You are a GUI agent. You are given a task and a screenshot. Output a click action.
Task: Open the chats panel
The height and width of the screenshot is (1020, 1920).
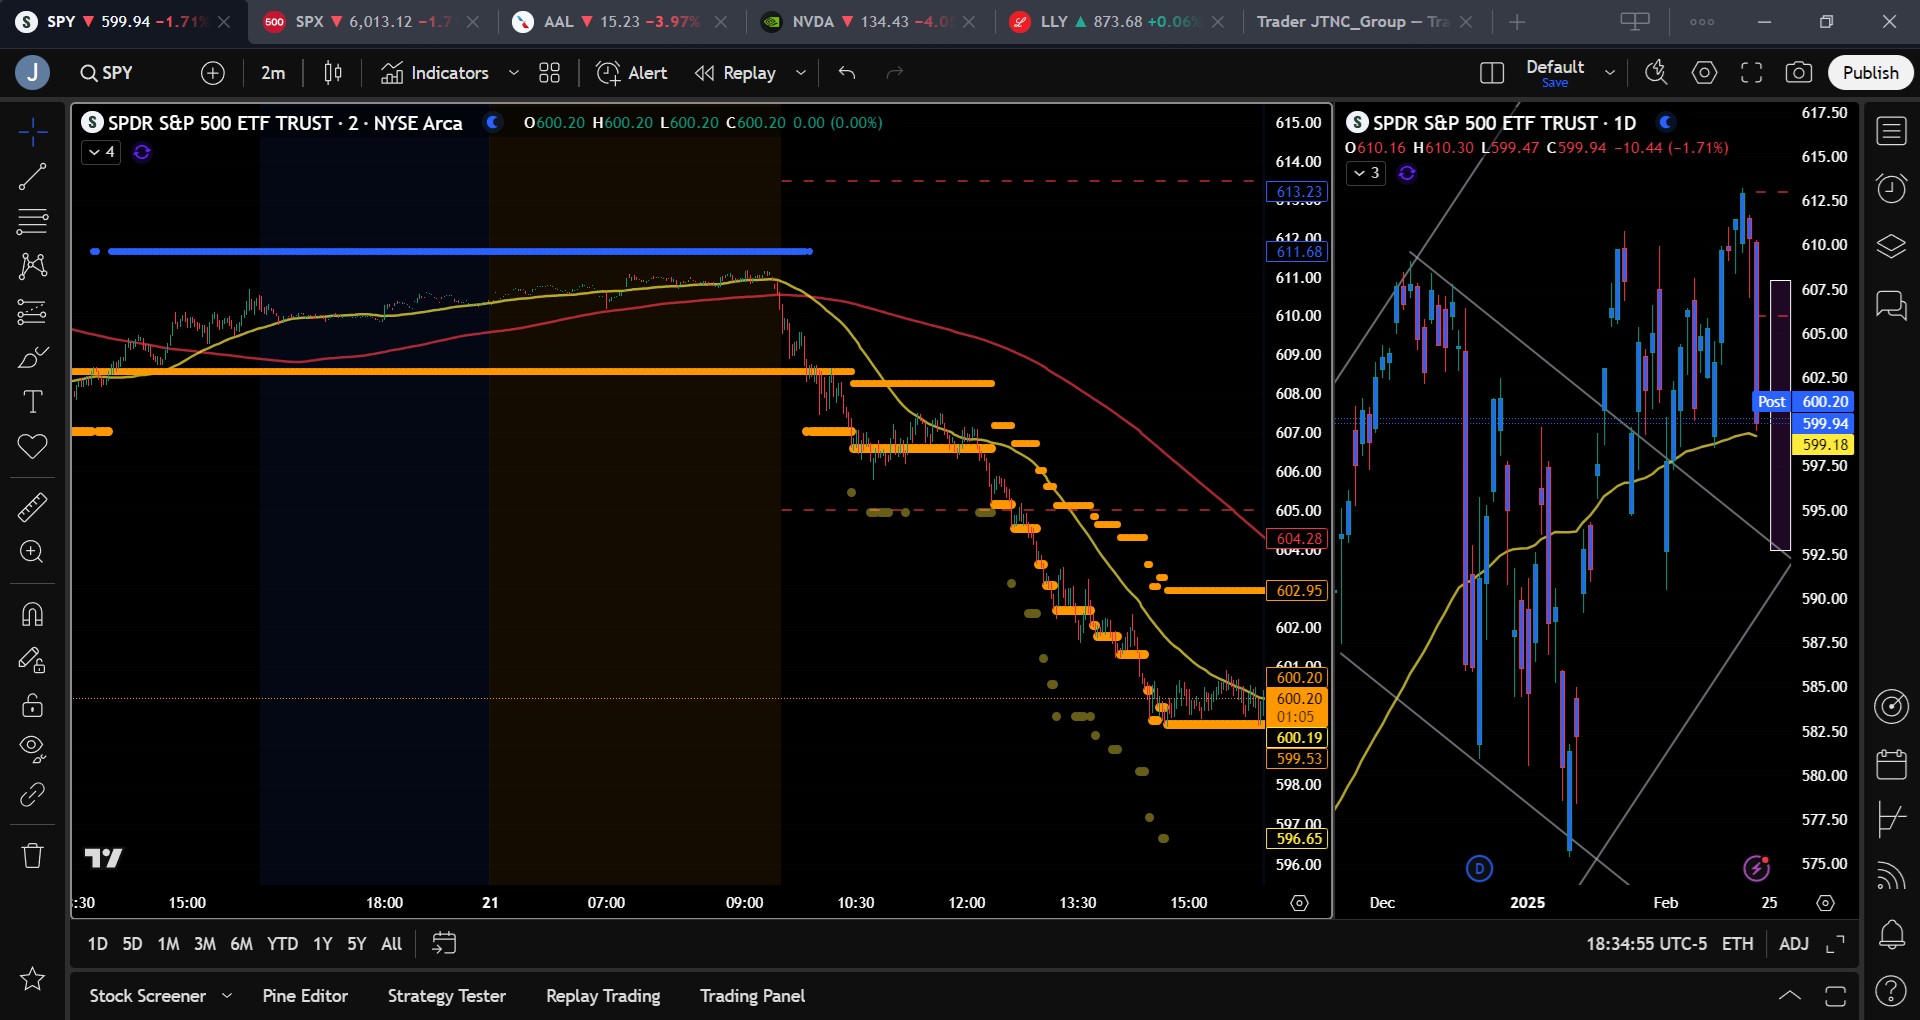pos(1891,304)
